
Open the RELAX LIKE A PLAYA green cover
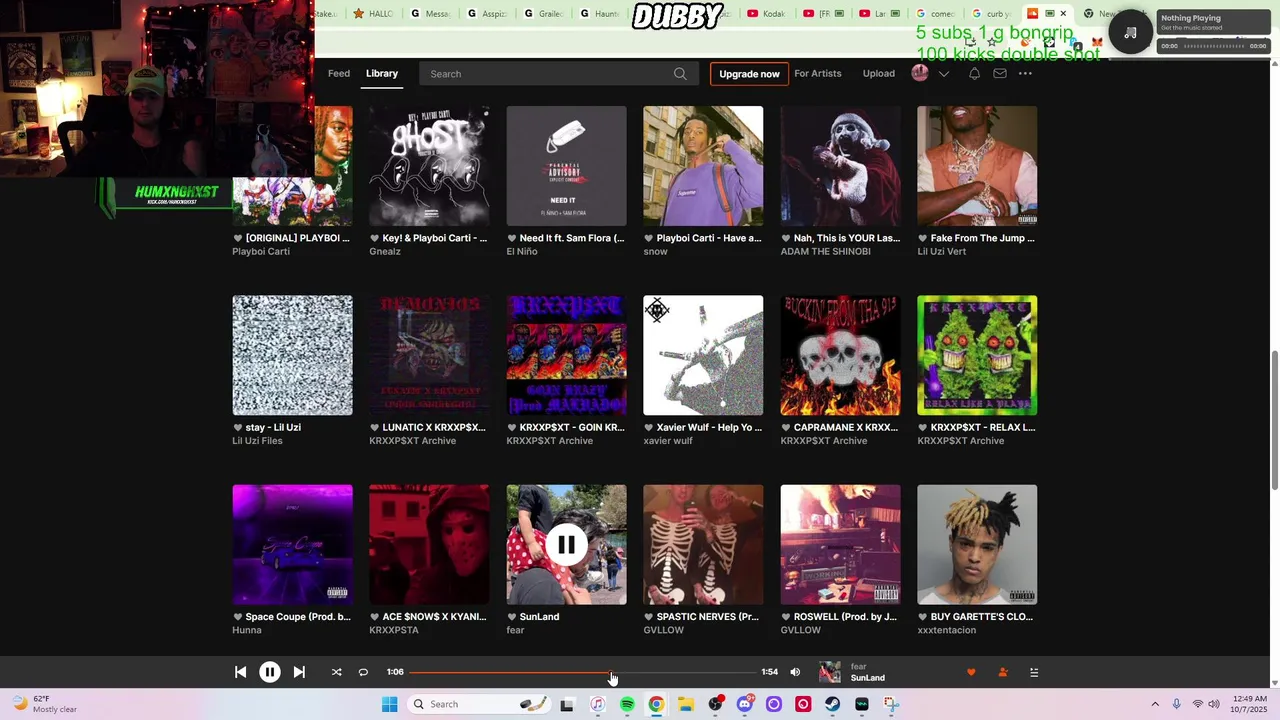[977, 355]
